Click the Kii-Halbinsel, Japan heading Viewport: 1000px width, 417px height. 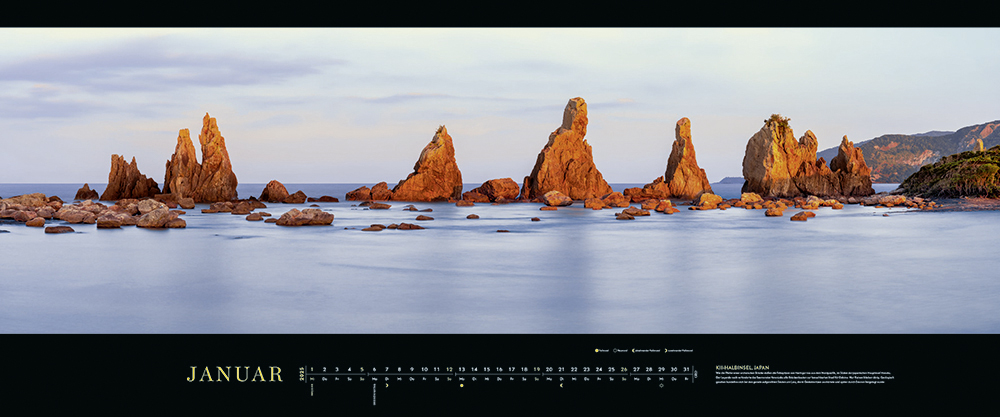pyautogui.click(x=742, y=368)
